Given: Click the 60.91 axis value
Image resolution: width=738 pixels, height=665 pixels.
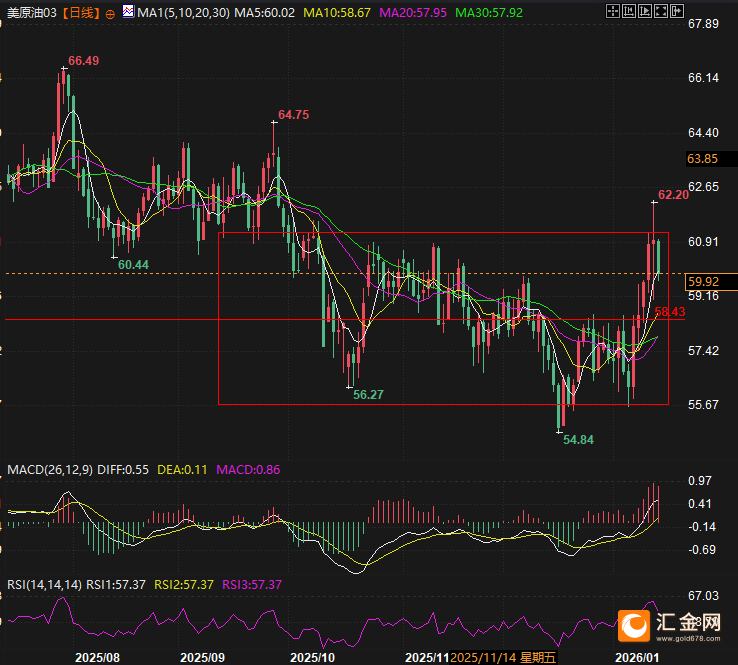Looking at the screenshot, I should [704, 242].
